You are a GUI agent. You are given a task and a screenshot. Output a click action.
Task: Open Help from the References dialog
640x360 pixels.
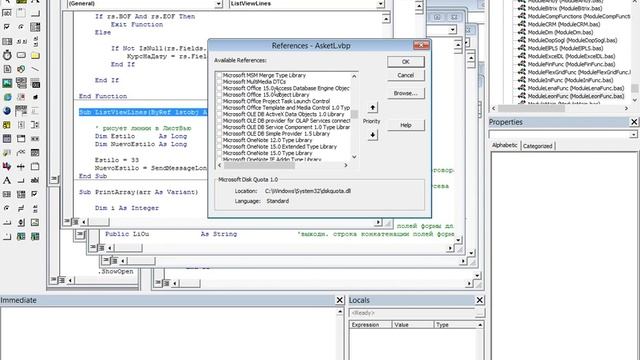click(x=406, y=125)
